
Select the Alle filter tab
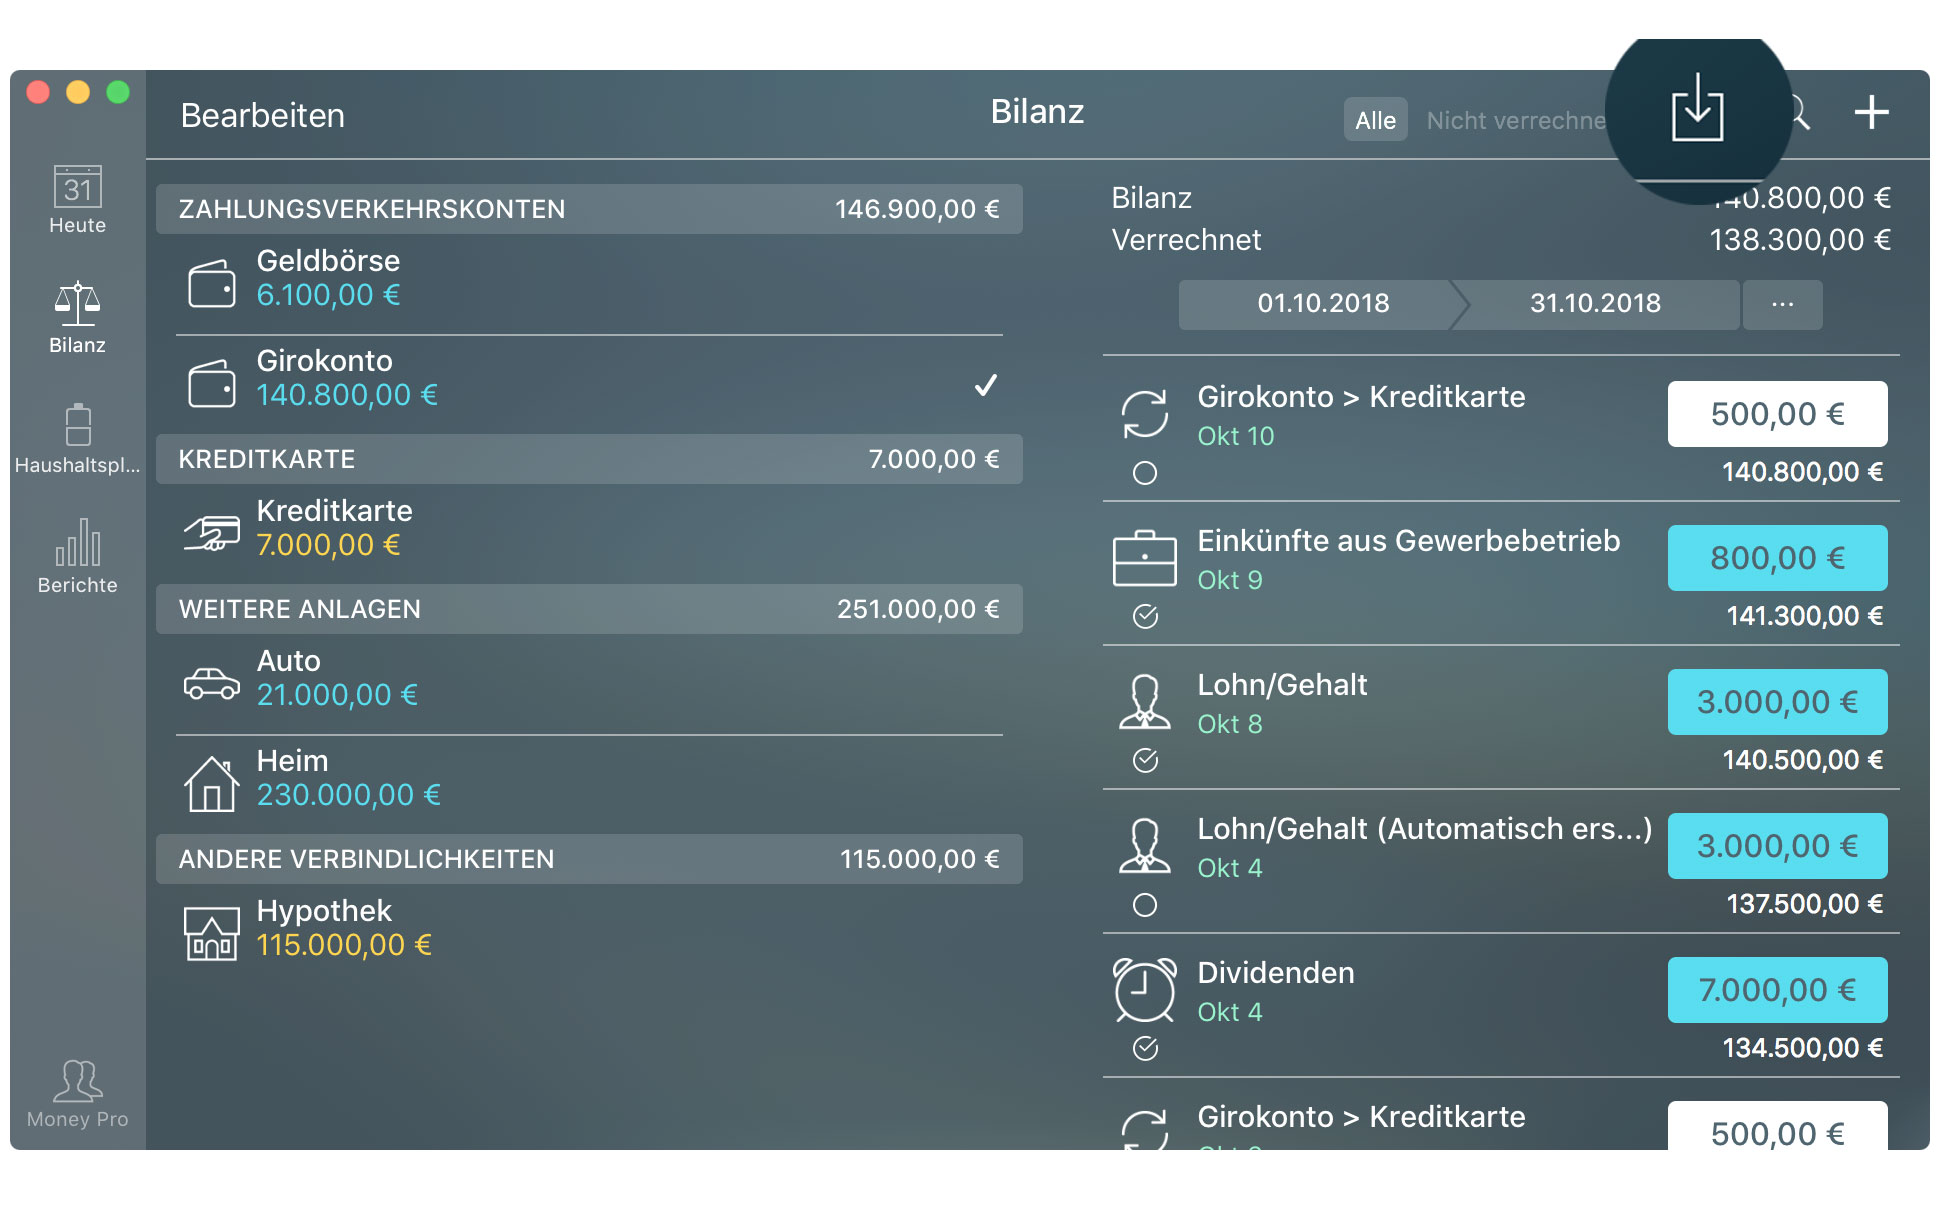coord(1372,119)
